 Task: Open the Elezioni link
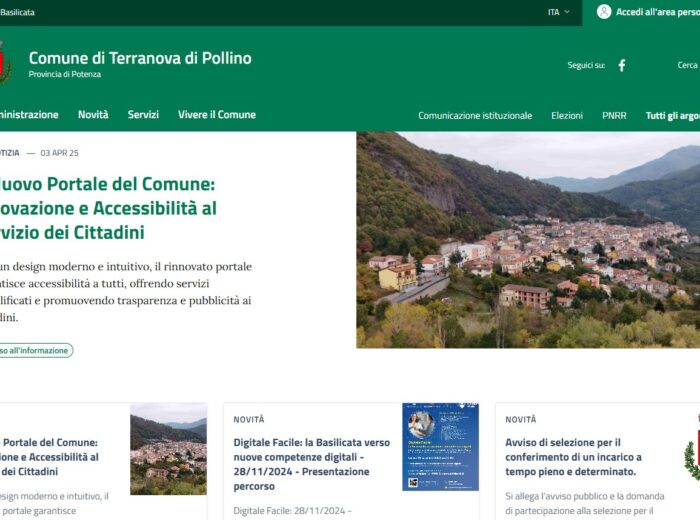click(x=567, y=116)
